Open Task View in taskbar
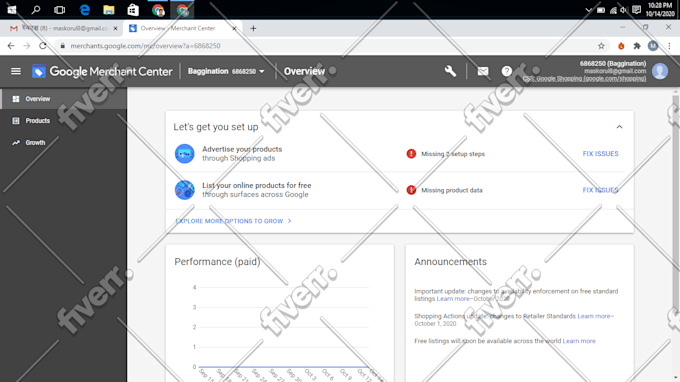 59,10
